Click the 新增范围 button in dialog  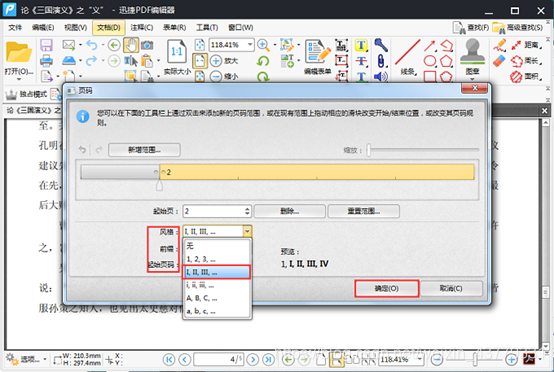144,150
